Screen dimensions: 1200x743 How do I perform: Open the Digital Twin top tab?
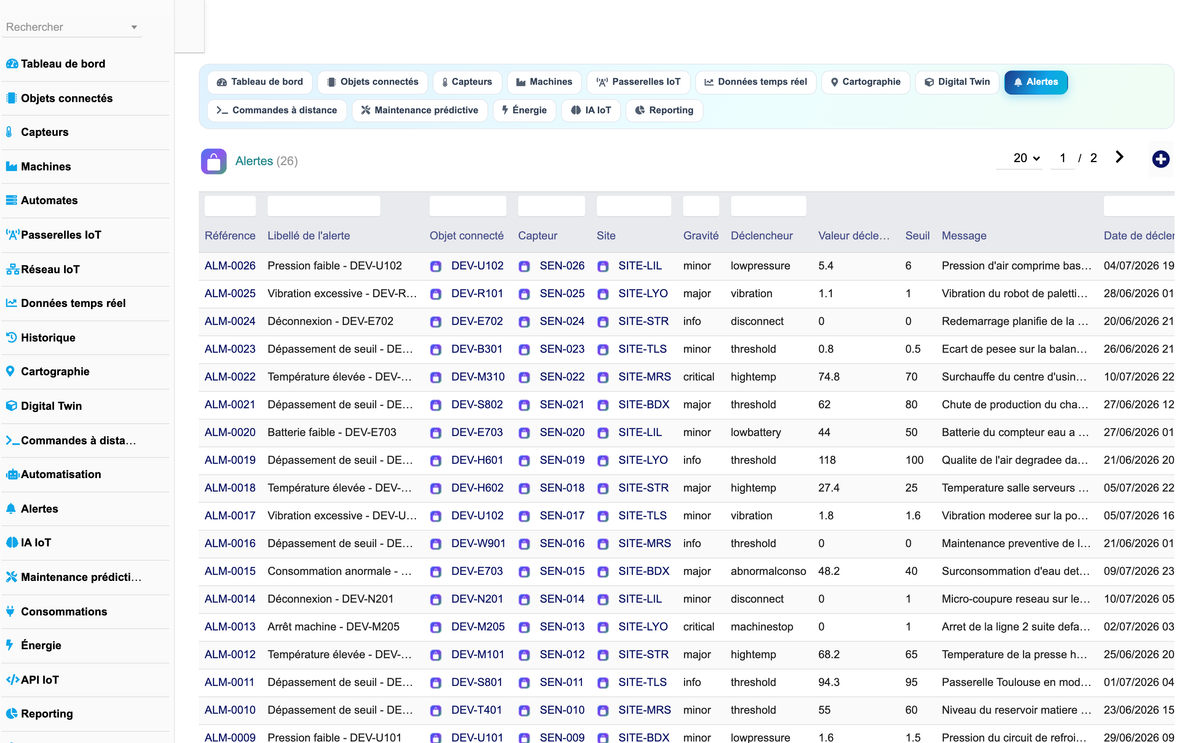click(957, 82)
